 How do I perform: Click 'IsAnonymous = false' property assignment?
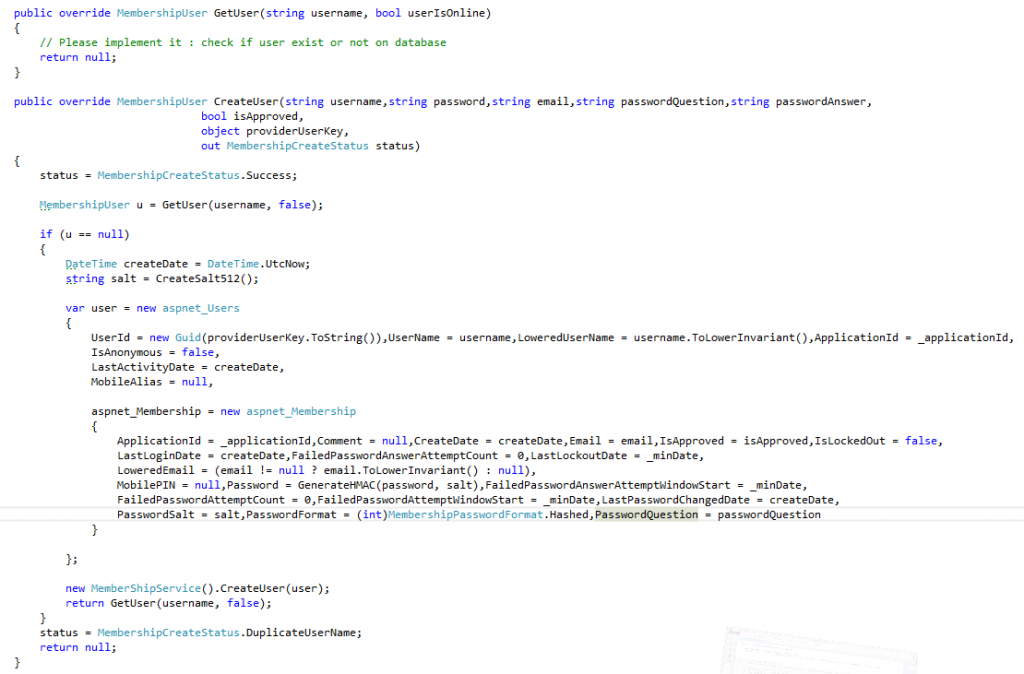[153, 353]
